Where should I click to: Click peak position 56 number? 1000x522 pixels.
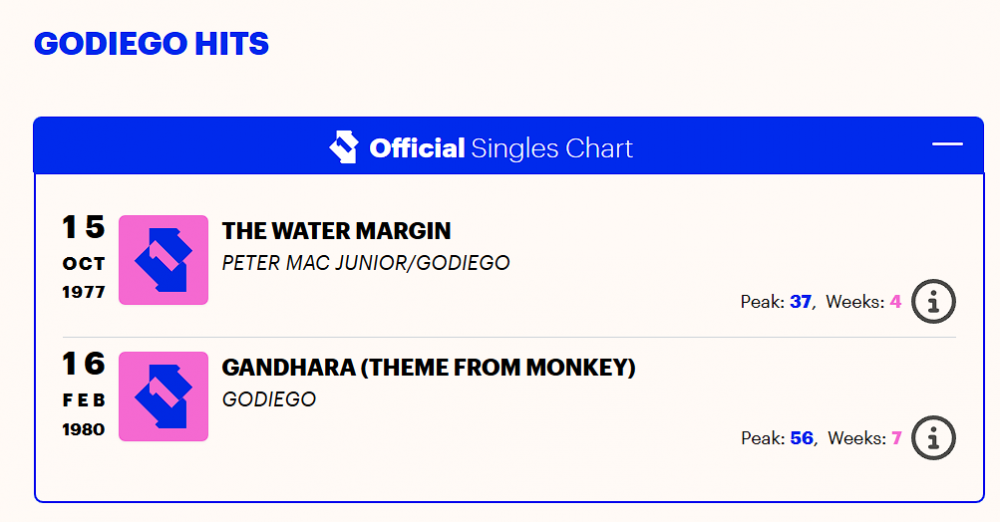point(802,438)
